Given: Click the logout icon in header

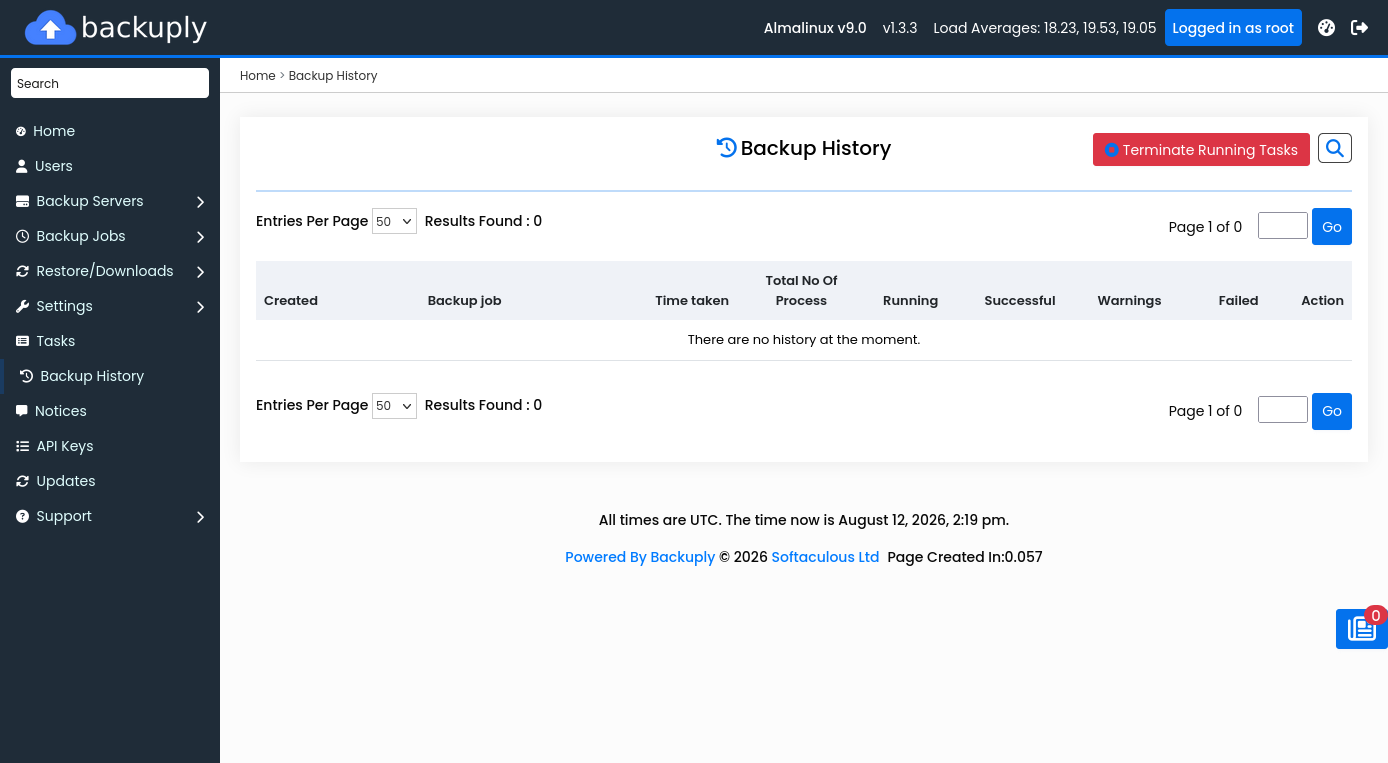Looking at the screenshot, I should coord(1359,28).
